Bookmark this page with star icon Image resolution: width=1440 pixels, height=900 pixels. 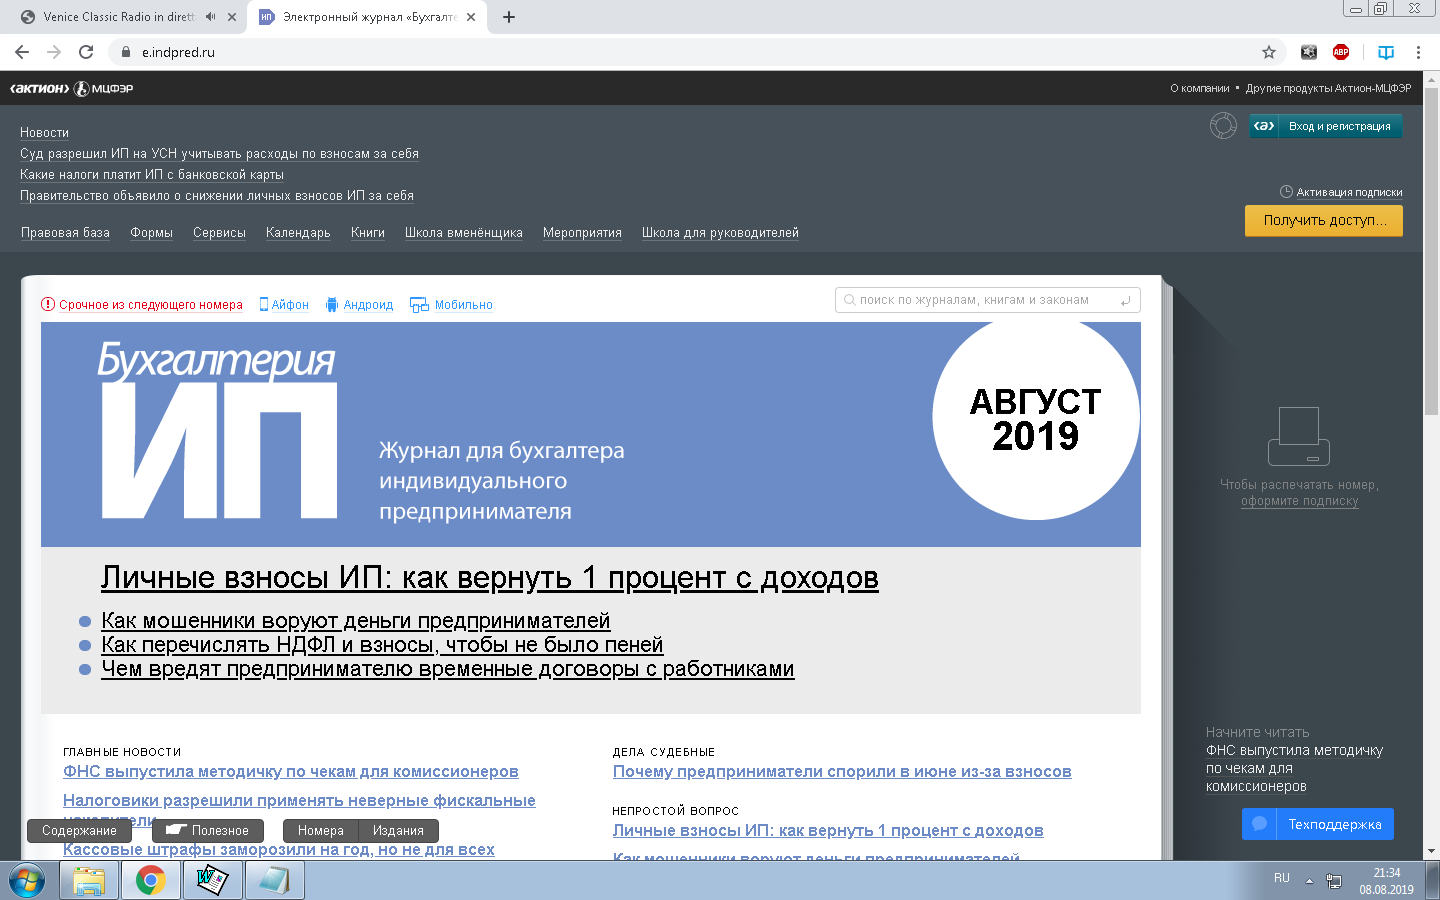(x=1269, y=52)
